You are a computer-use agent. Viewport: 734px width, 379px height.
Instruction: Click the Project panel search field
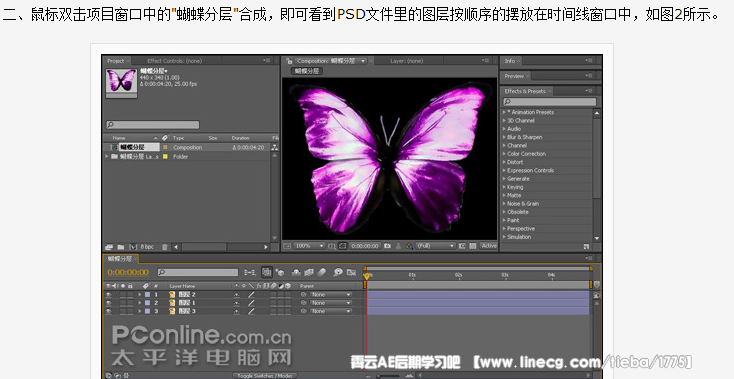(x=153, y=124)
